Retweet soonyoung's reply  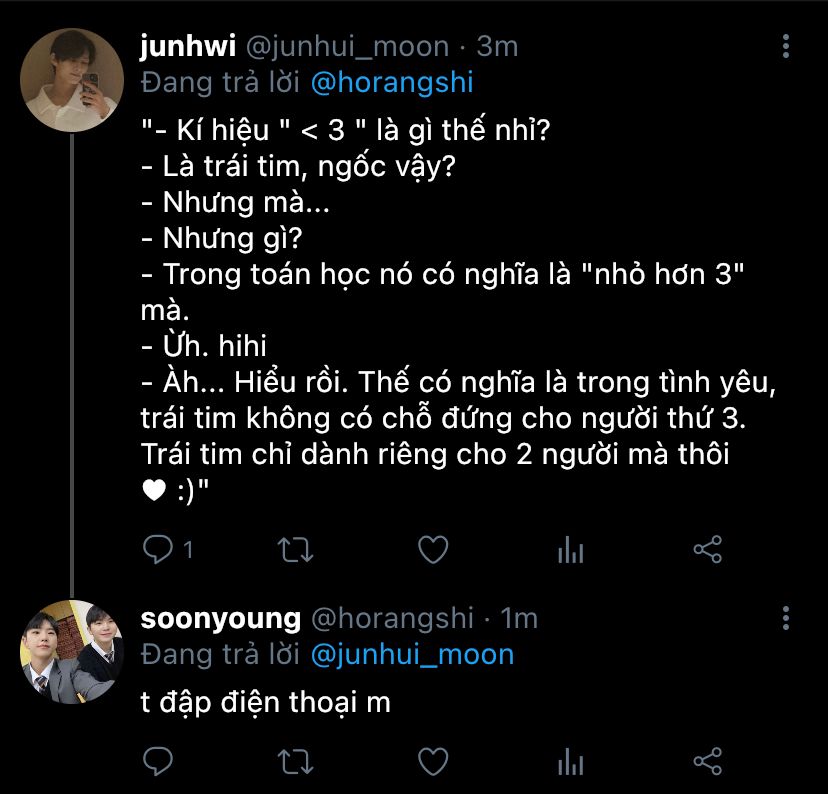coord(295,760)
